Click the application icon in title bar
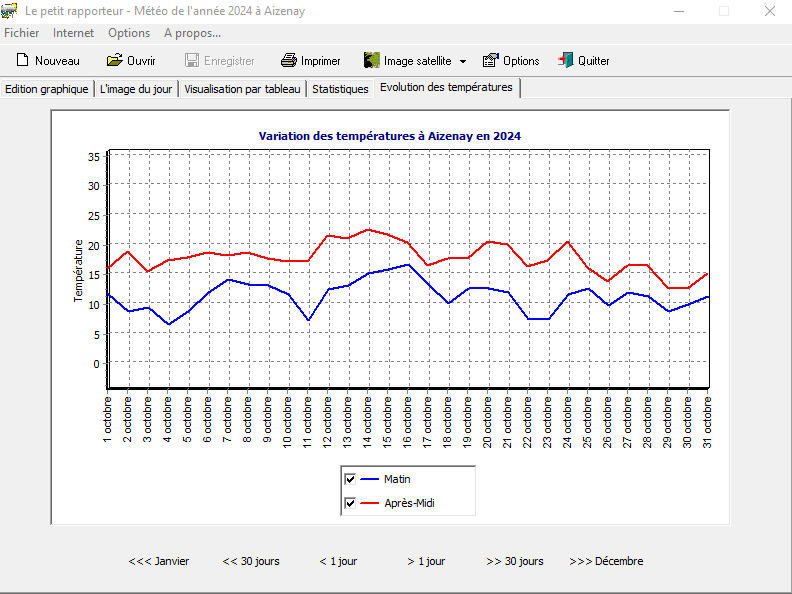The width and height of the screenshot is (792, 594). (10, 11)
